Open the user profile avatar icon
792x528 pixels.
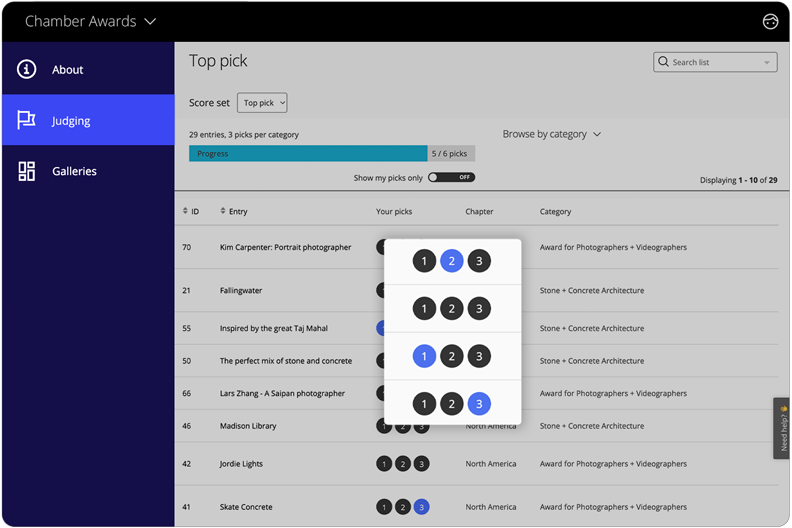(x=770, y=21)
